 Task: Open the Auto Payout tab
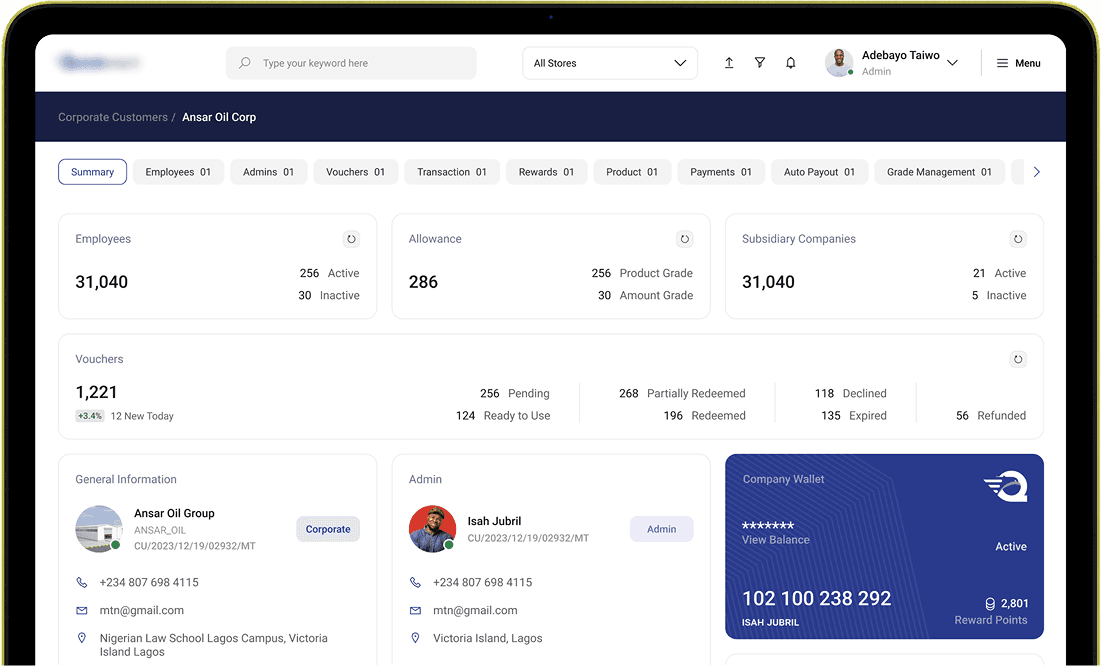click(x=819, y=172)
